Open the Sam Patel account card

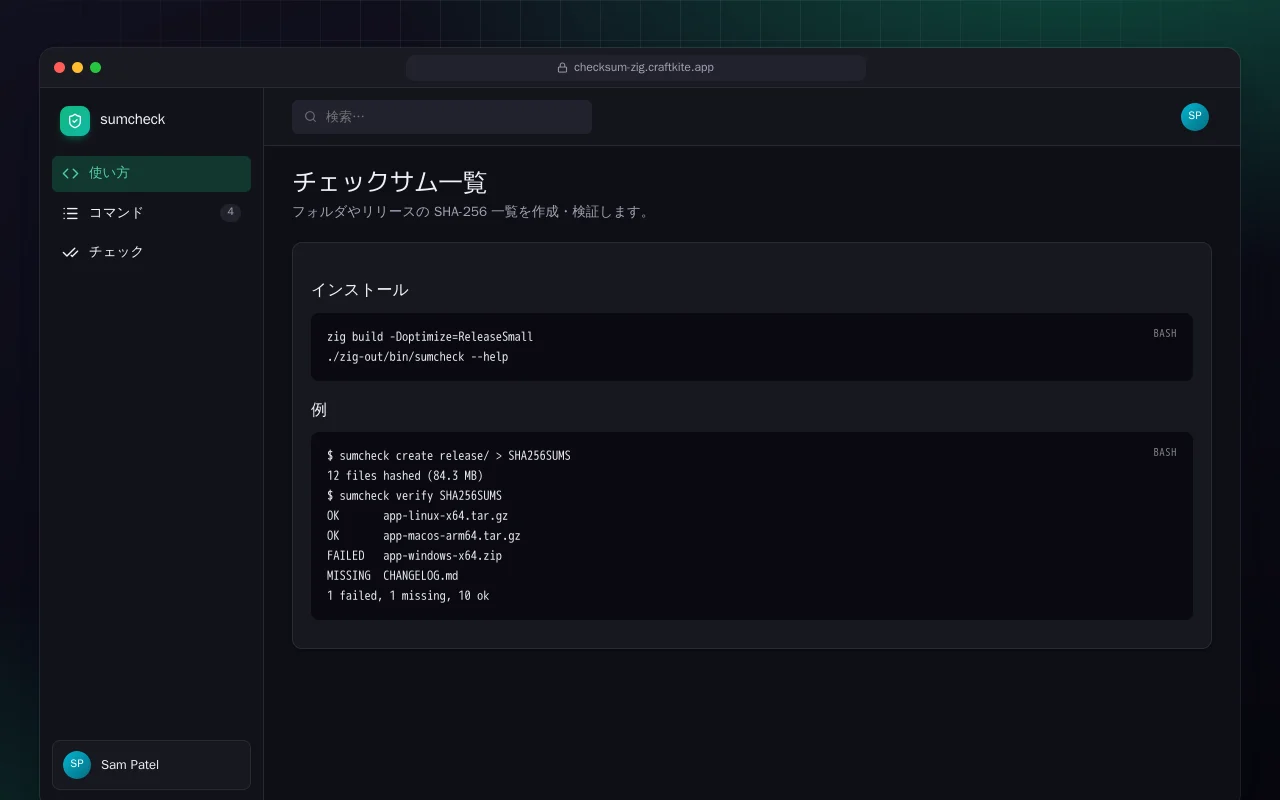(x=151, y=765)
